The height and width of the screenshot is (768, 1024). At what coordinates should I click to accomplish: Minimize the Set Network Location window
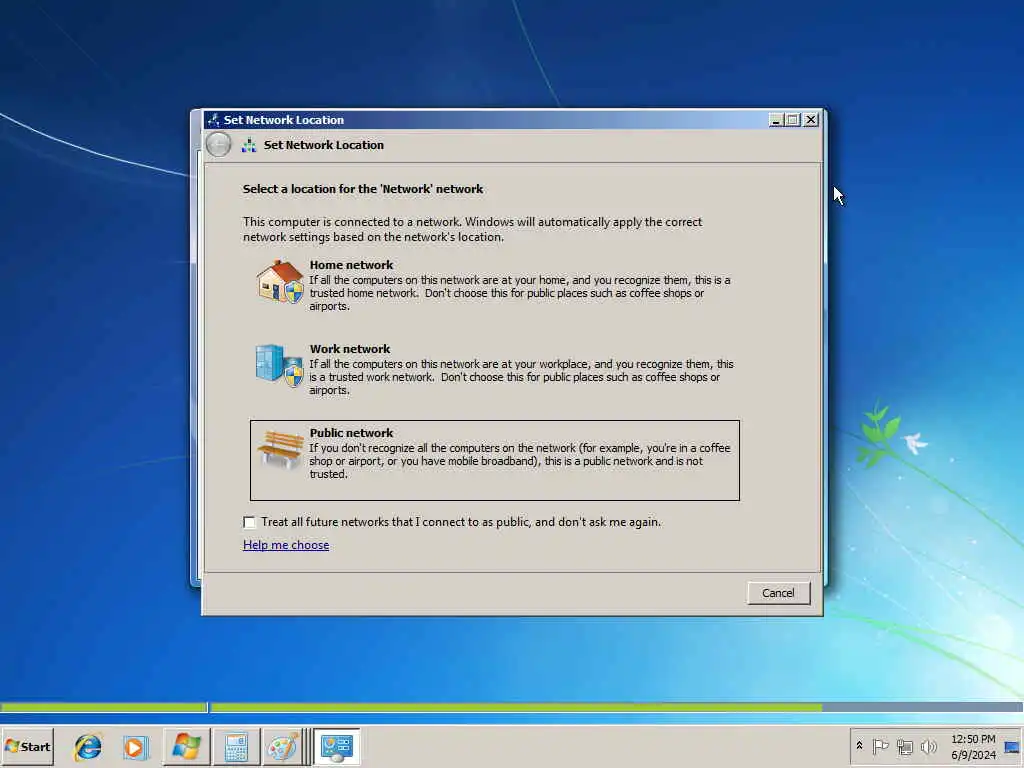[x=775, y=120]
